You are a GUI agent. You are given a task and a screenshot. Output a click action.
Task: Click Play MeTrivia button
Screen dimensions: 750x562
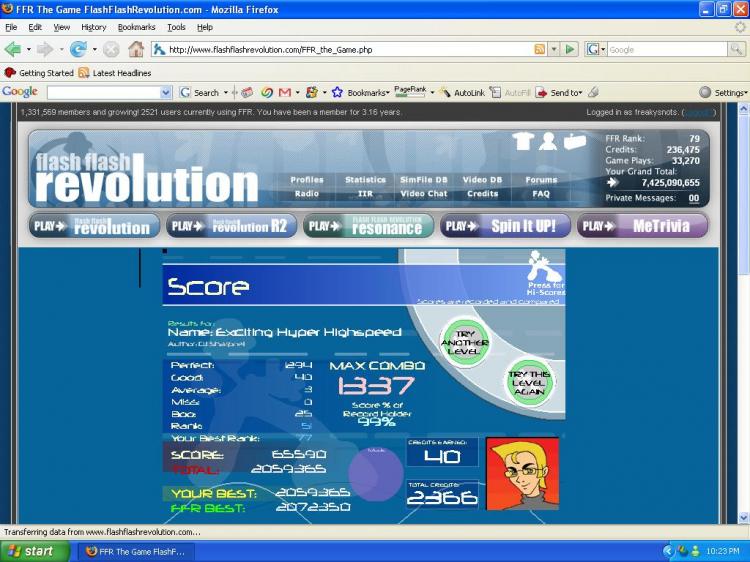point(642,226)
